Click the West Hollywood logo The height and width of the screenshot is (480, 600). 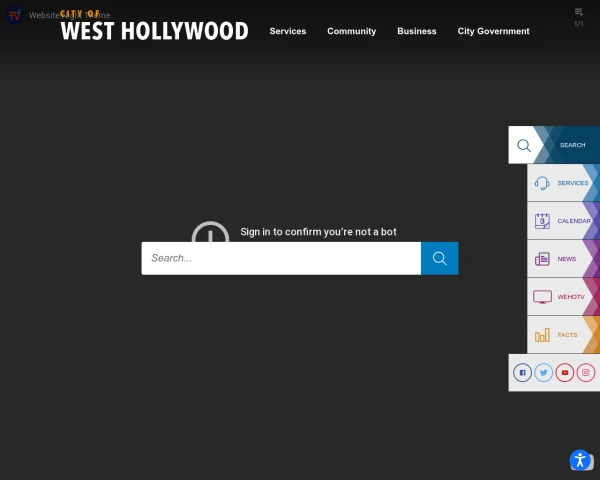pos(155,26)
